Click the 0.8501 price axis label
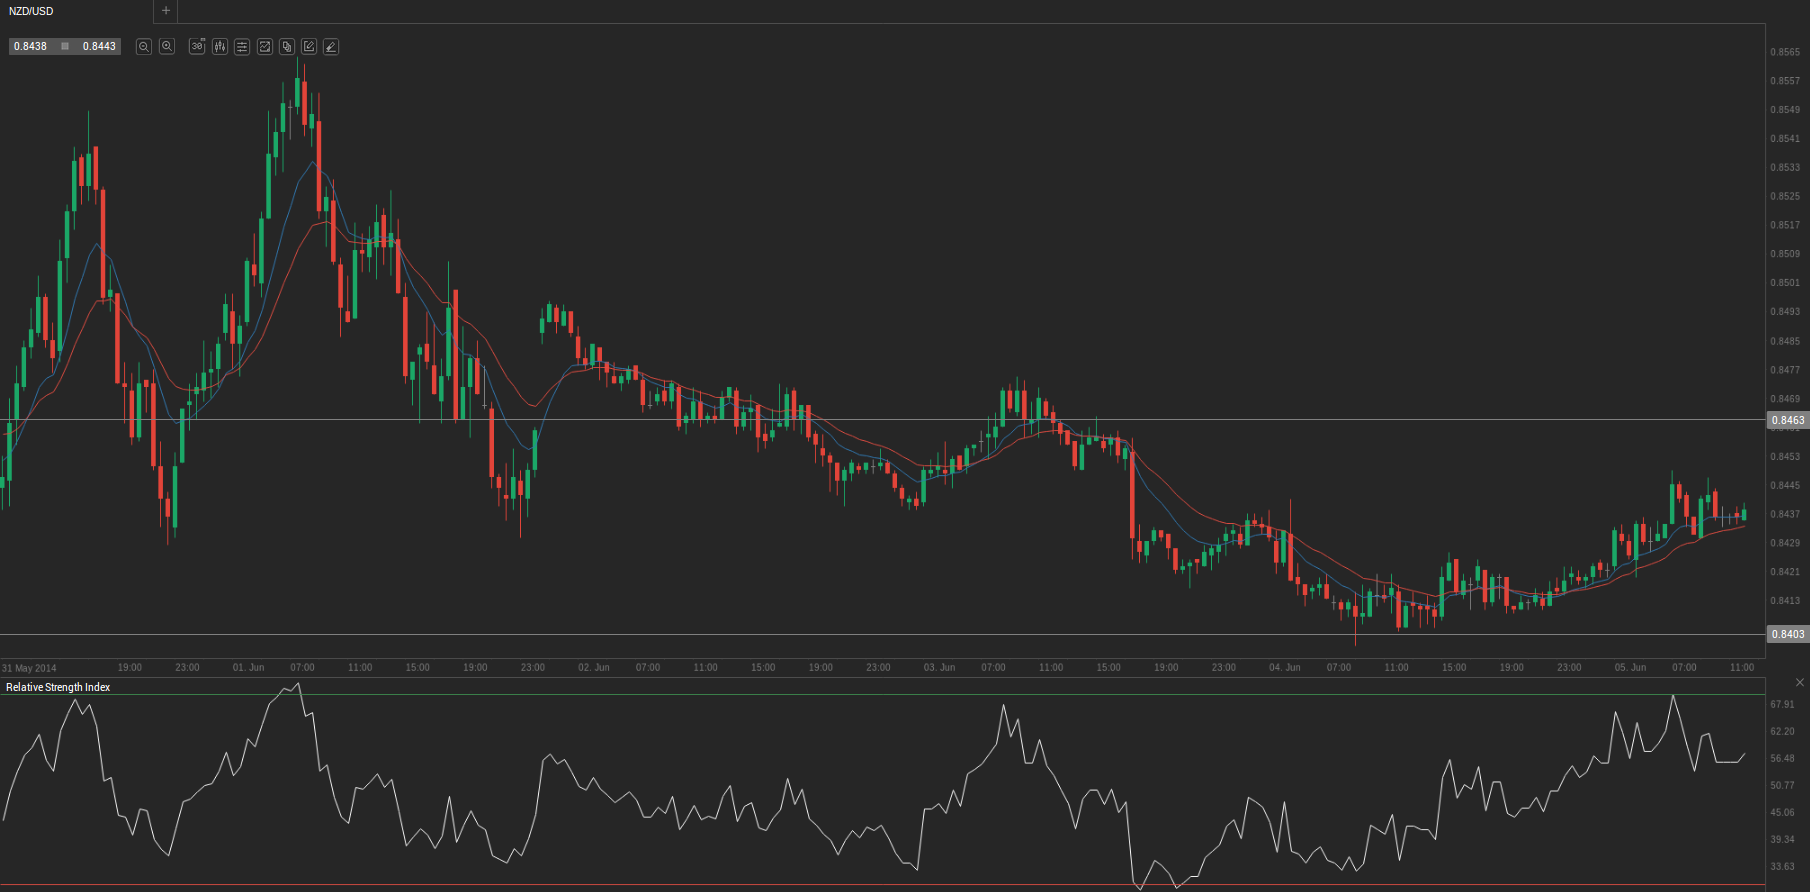 coord(1785,283)
